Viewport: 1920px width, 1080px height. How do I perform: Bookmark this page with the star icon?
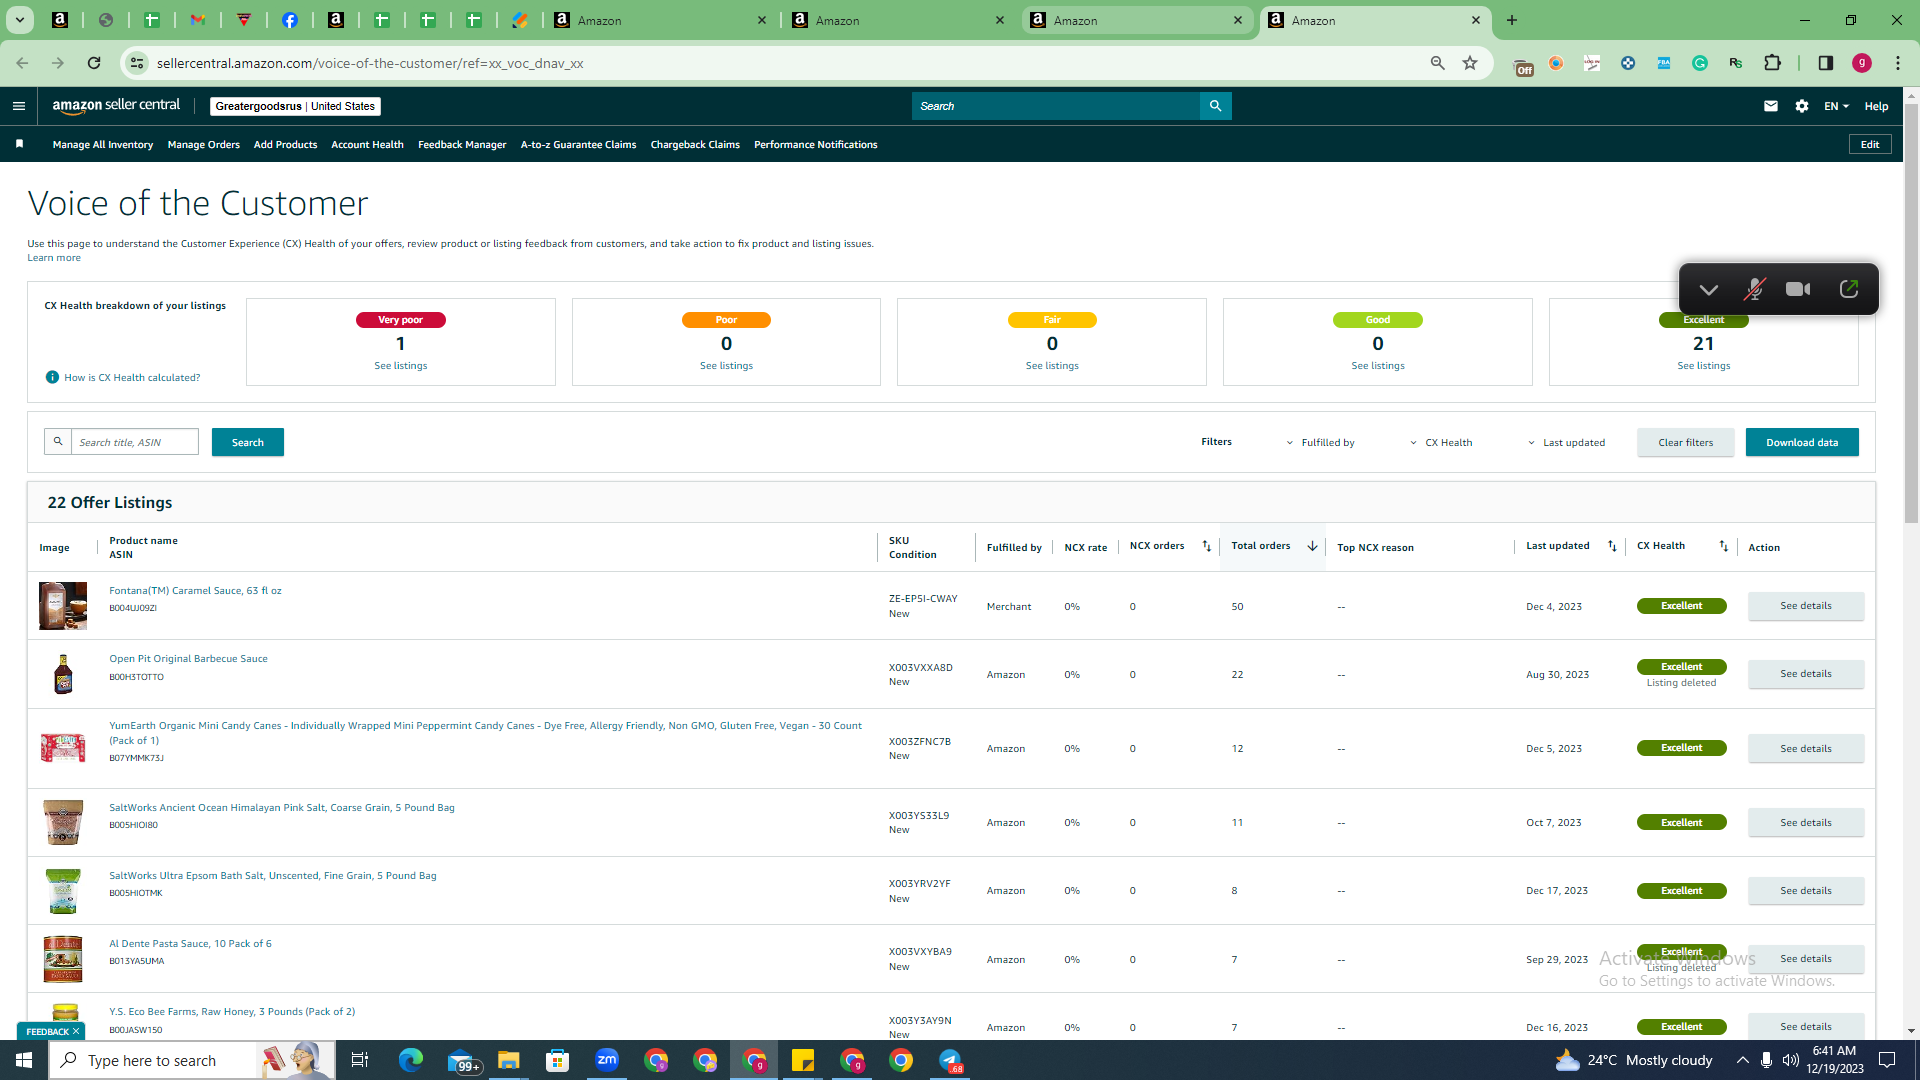(1470, 63)
